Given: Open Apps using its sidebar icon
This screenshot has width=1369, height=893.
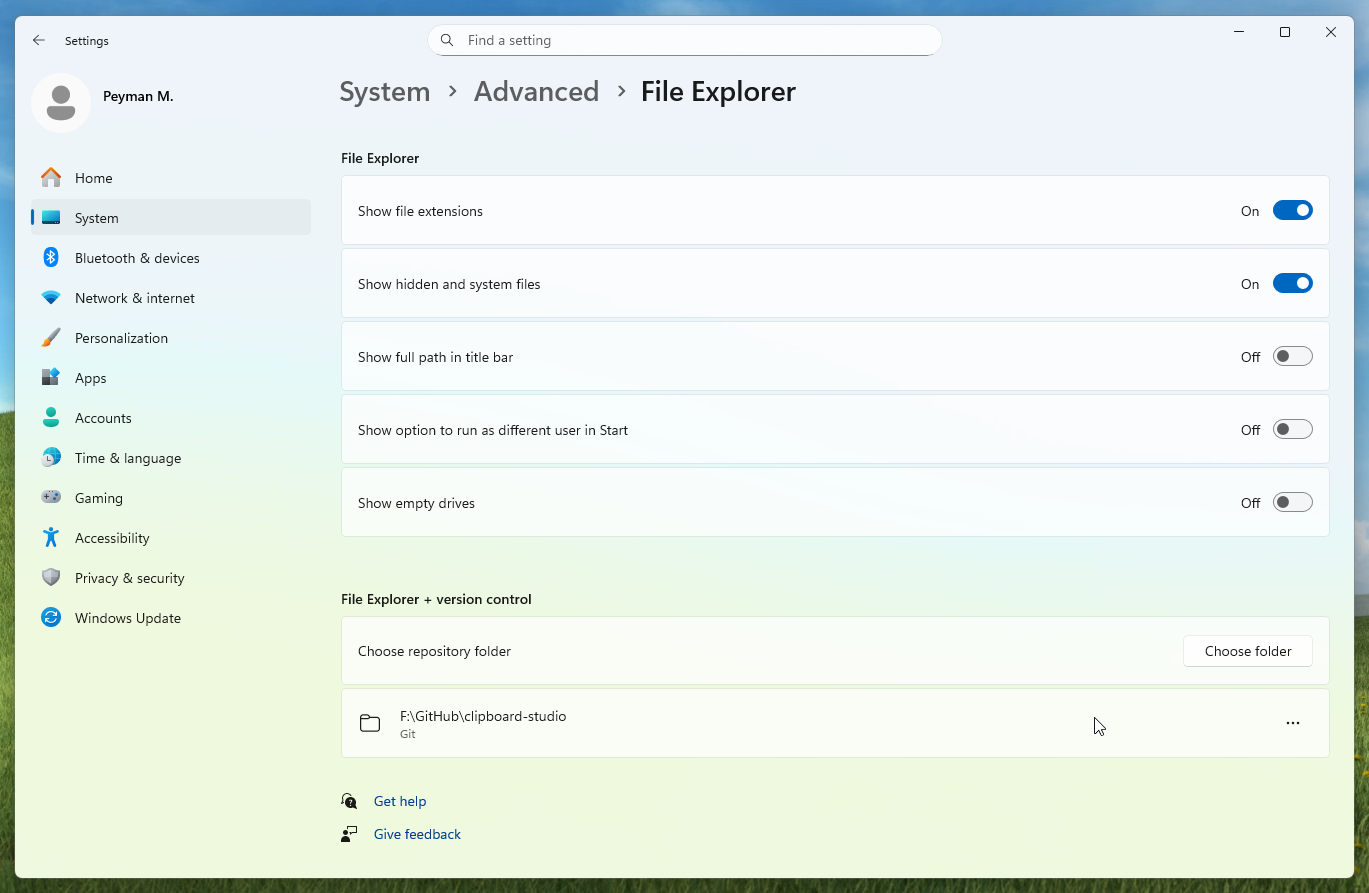Looking at the screenshot, I should click(51, 378).
